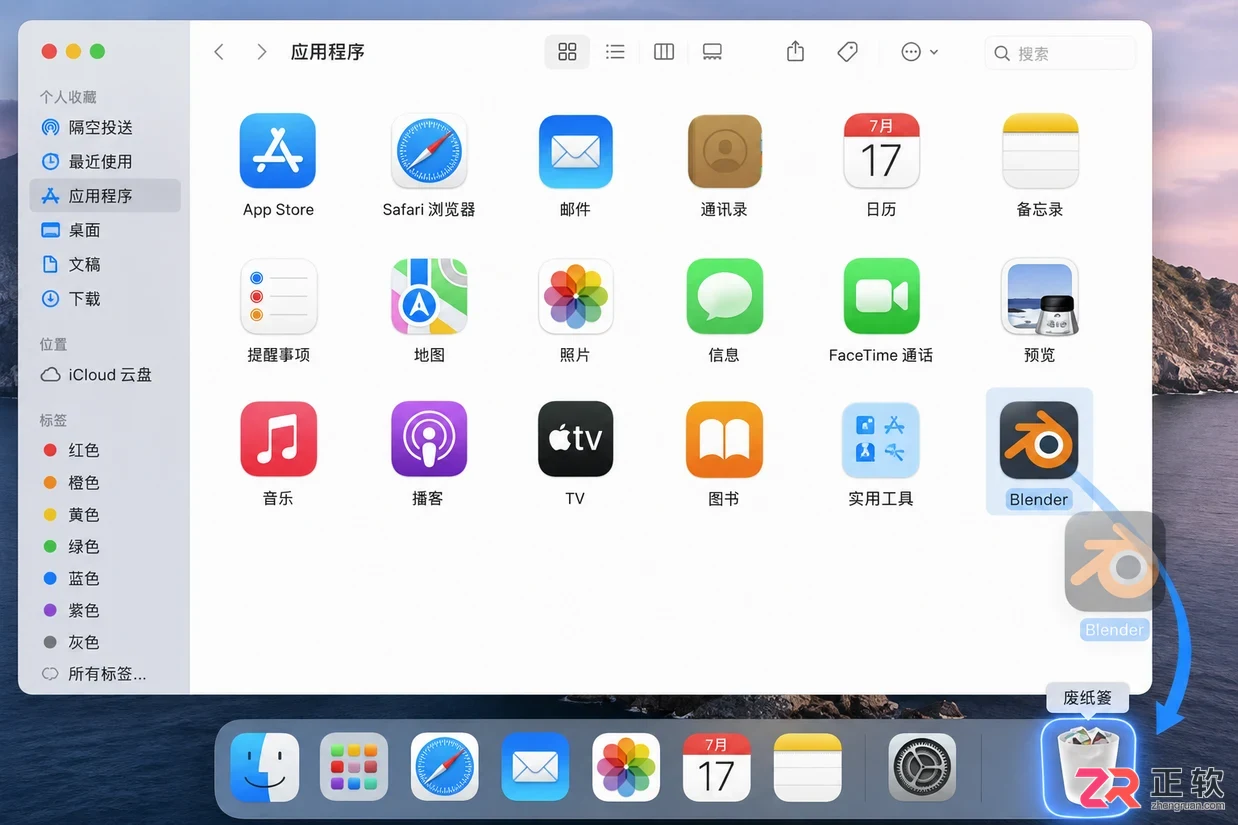Switch to list view
1238x825 pixels.
[x=615, y=52]
